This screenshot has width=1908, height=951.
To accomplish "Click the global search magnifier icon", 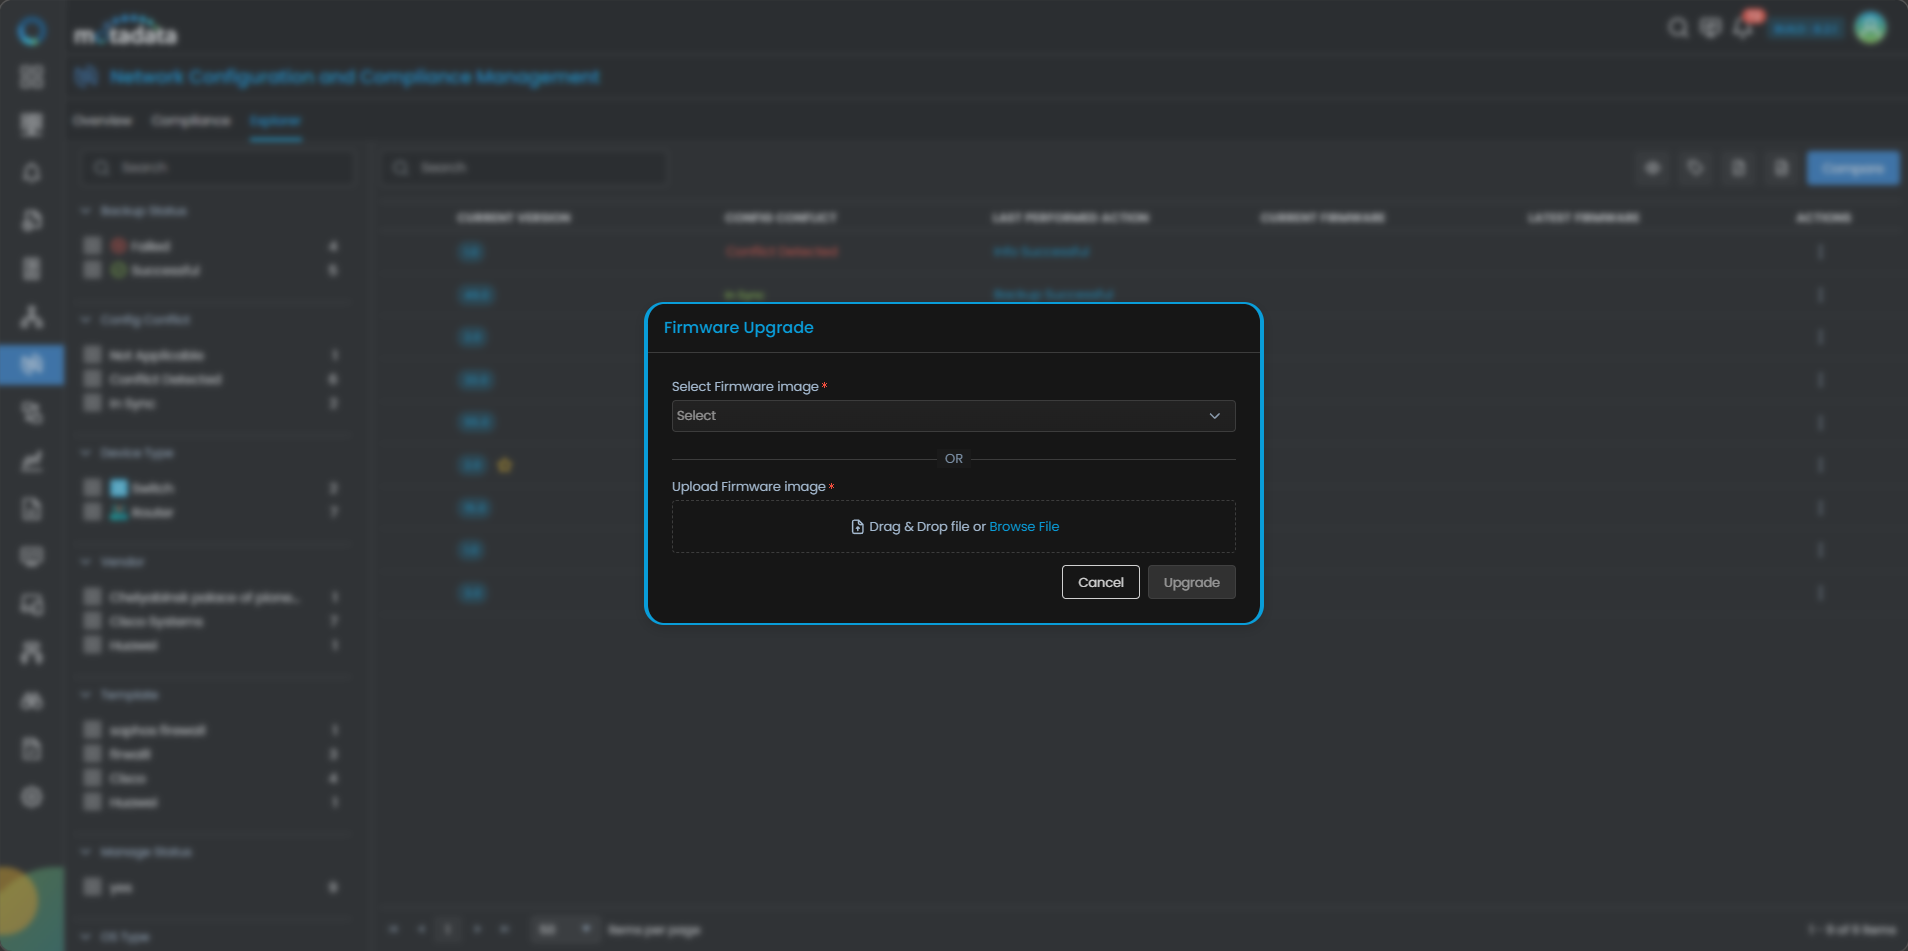I will tap(1677, 28).
